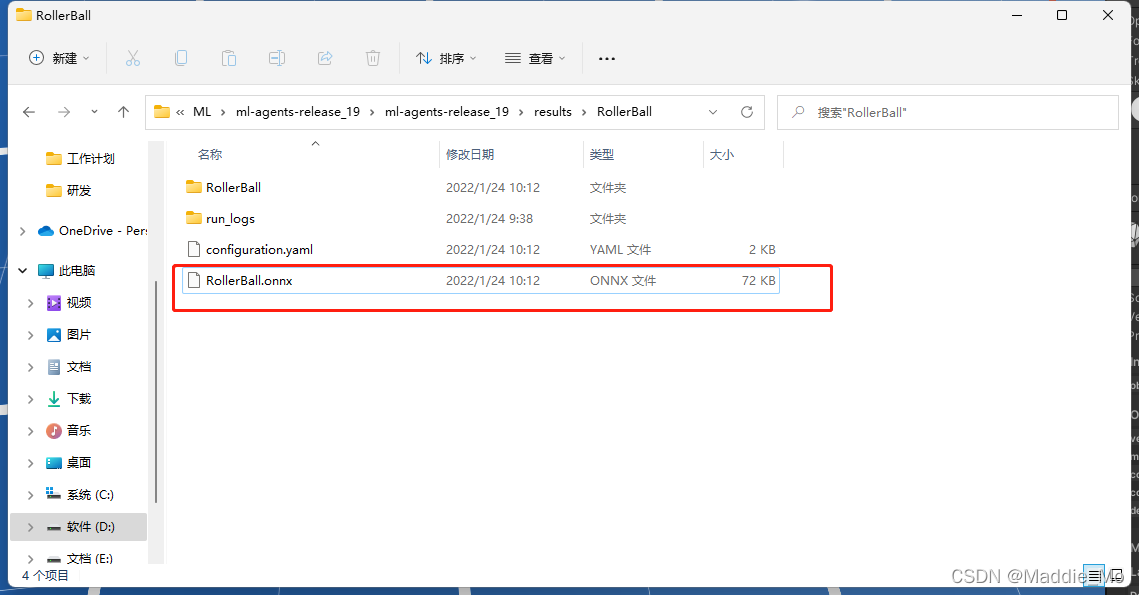Click the Cut scissors icon
1139x595 pixels.
133,58
